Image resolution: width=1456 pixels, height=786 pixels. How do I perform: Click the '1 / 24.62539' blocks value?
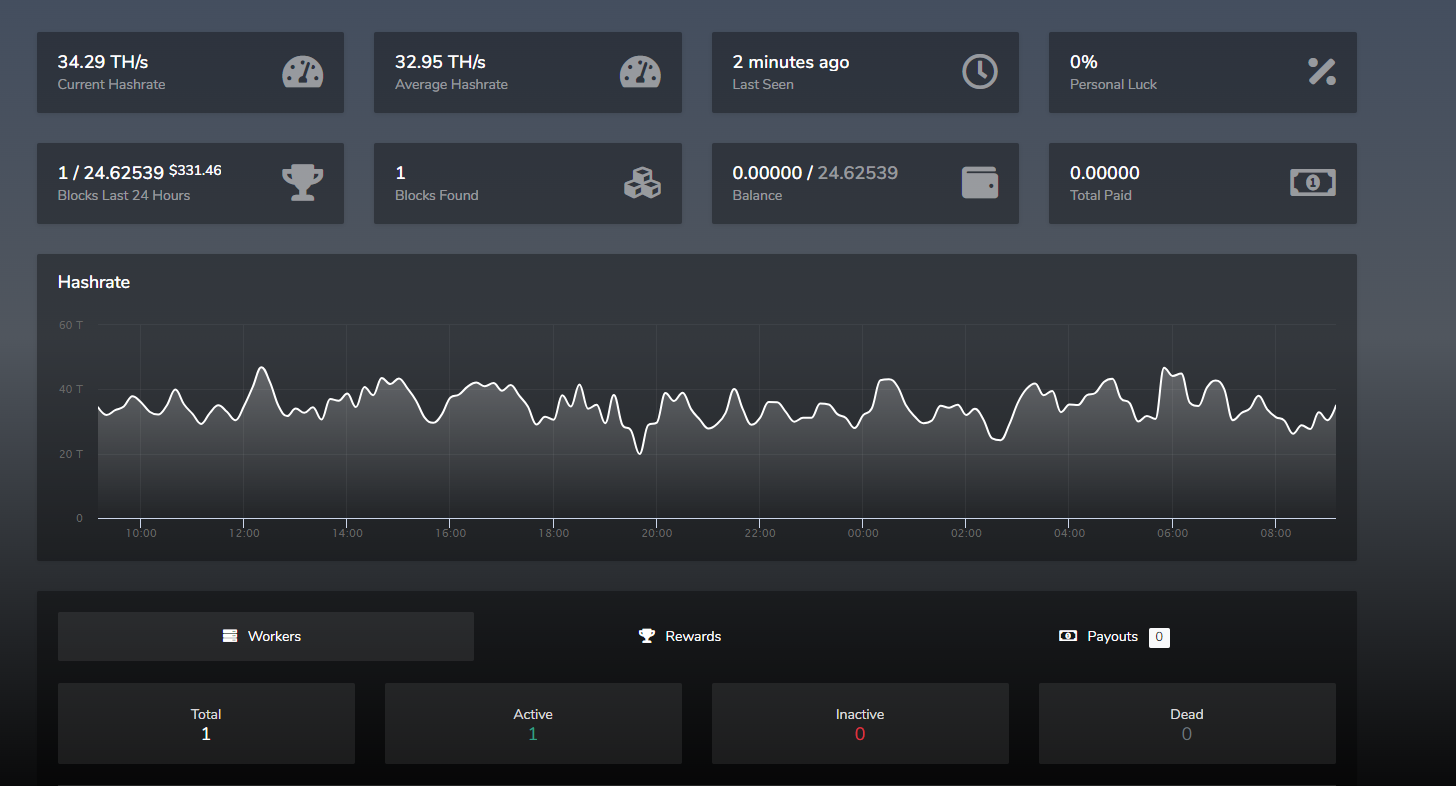pos(111,173)
